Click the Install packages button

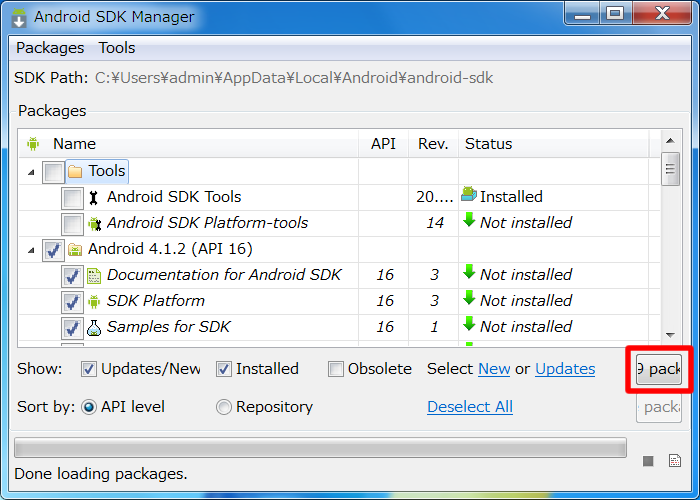point(659,369)
